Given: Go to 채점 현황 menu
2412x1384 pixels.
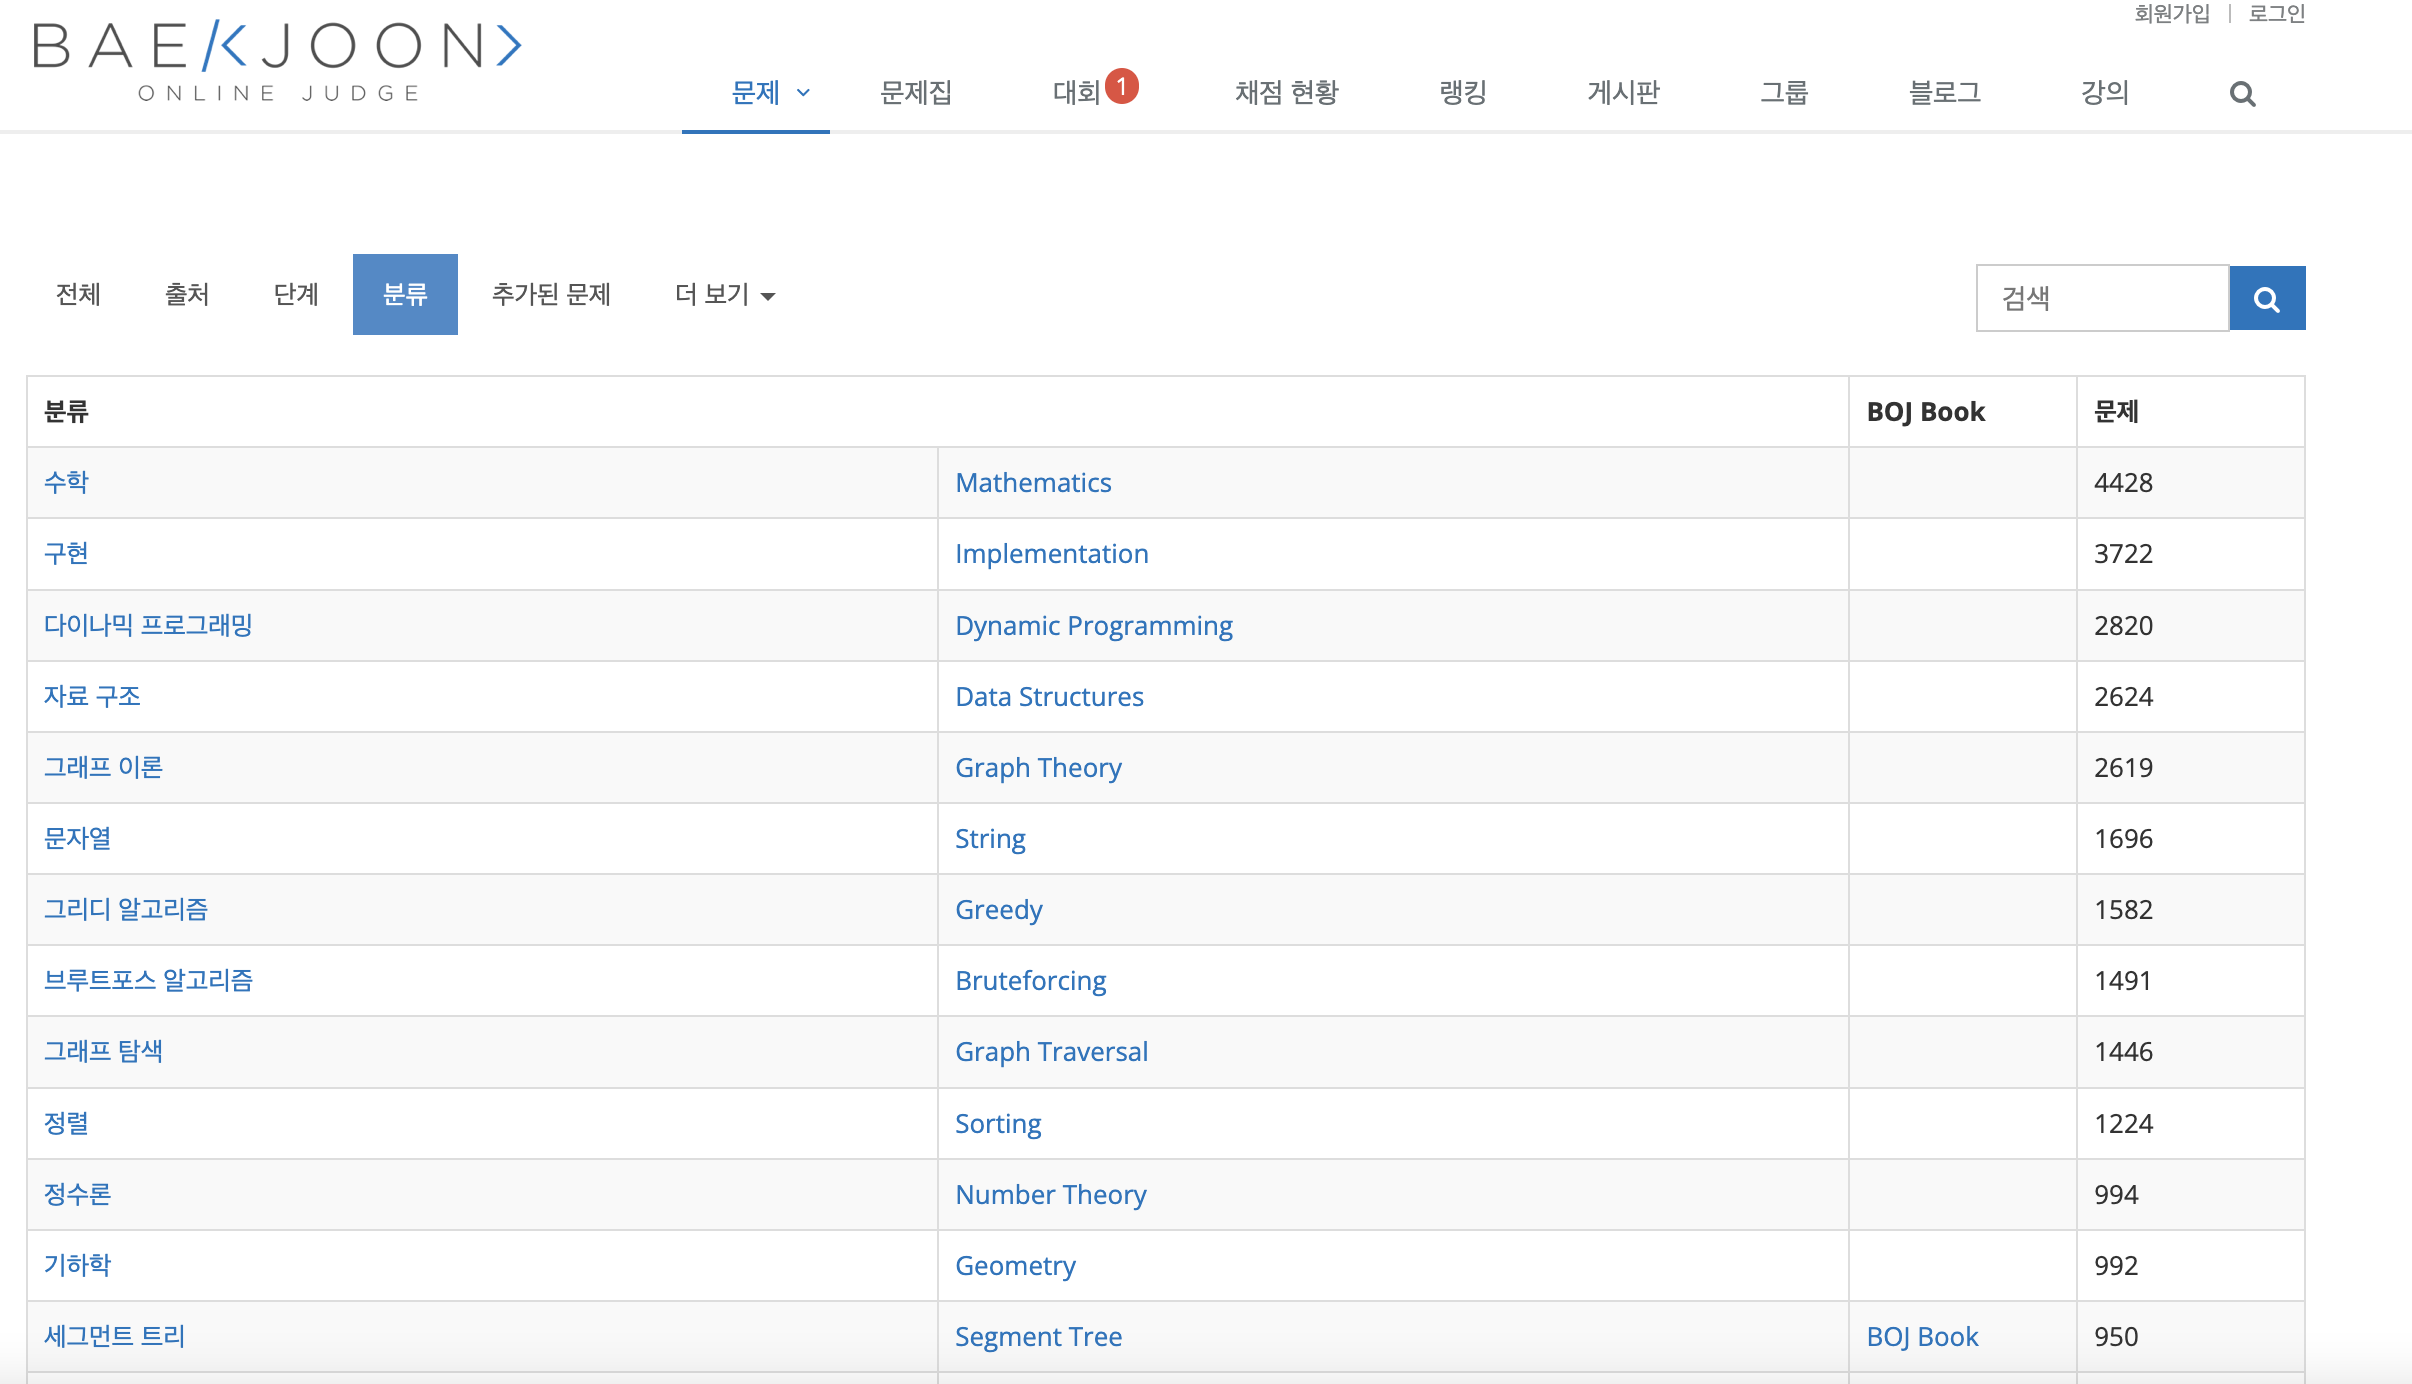Looking at the screenshot, I should pyautogui.click(x=1286, y=93).
